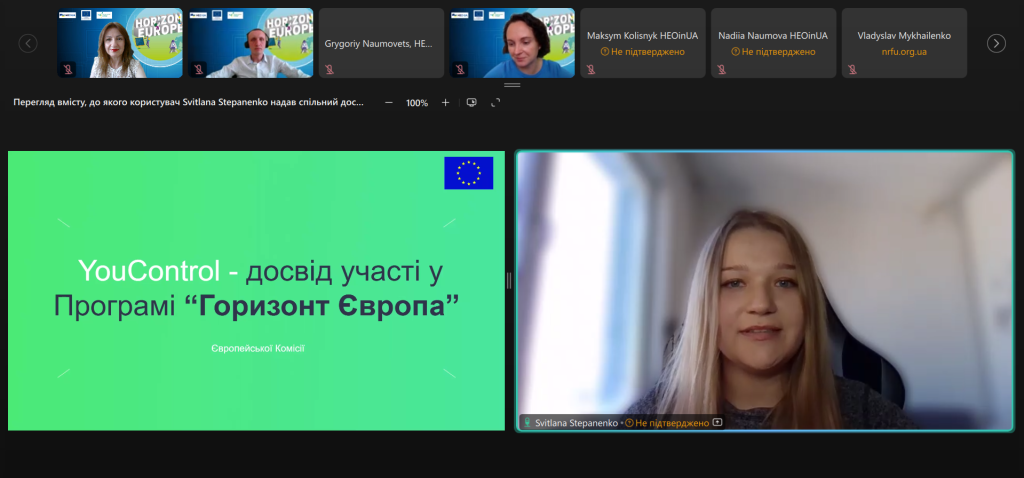This screenshot has height=478, width=1024.
Task: Select the blue-shirt woman's video thumbnail
Action: (x=512, y=43)
